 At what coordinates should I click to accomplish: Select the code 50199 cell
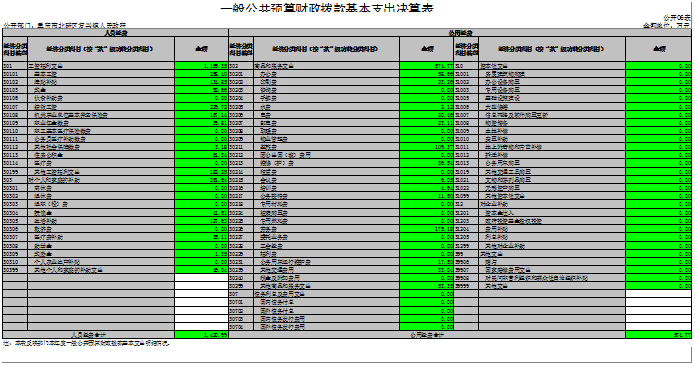(x=15, y=172)
